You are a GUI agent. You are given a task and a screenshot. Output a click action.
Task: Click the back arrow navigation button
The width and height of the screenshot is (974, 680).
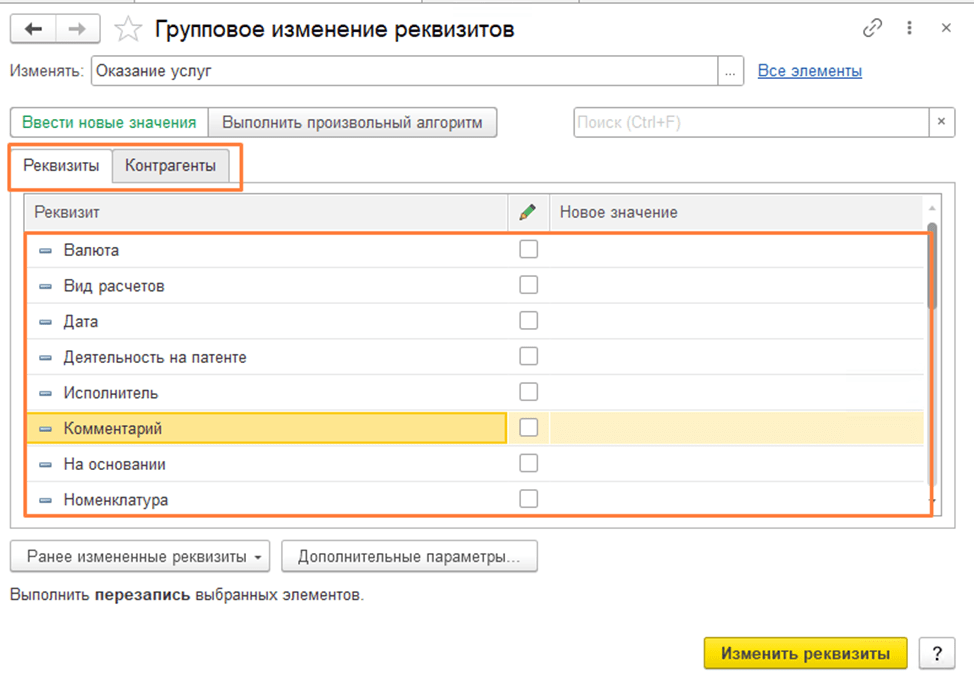pos(34,30)
